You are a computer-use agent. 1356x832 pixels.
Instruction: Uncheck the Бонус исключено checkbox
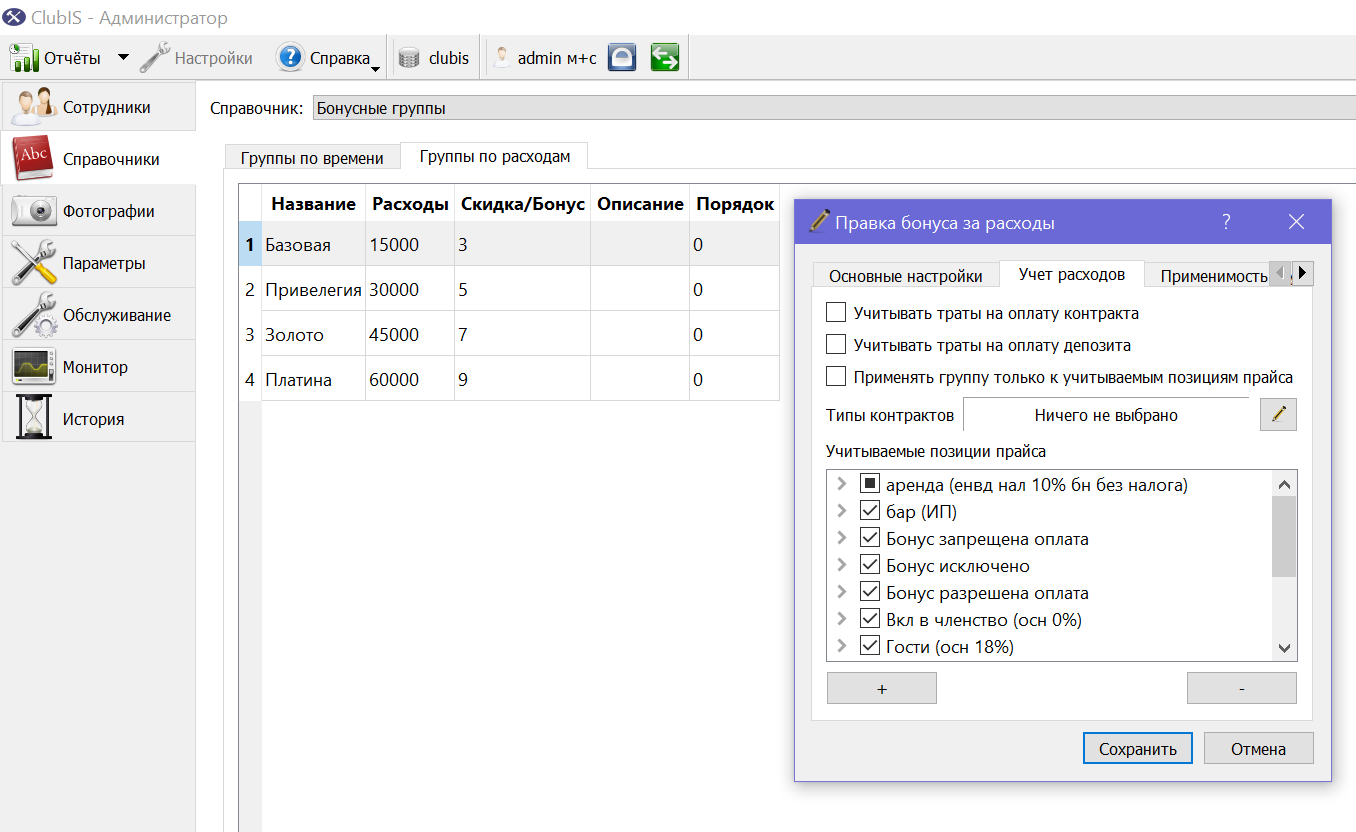pyautogui.click(x=869, y=565)
